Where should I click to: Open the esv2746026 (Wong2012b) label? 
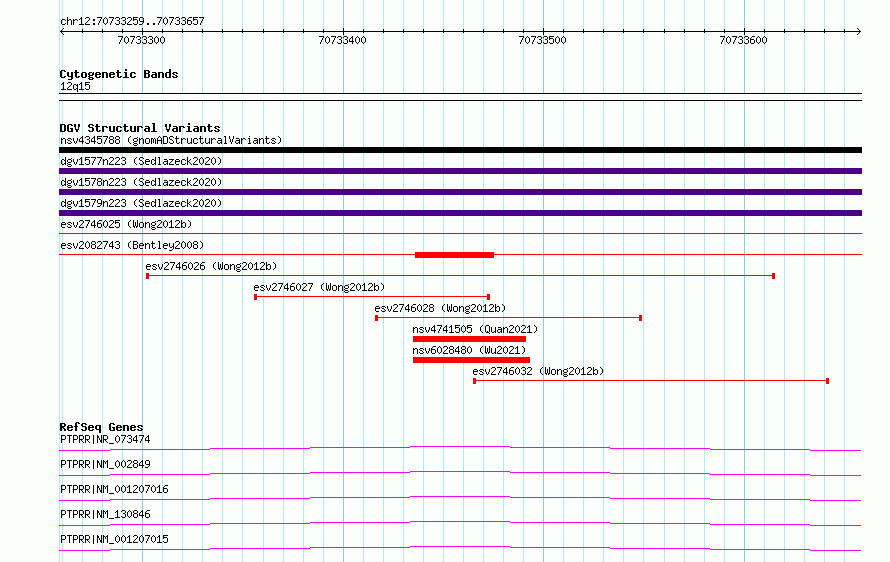(211, 266)
